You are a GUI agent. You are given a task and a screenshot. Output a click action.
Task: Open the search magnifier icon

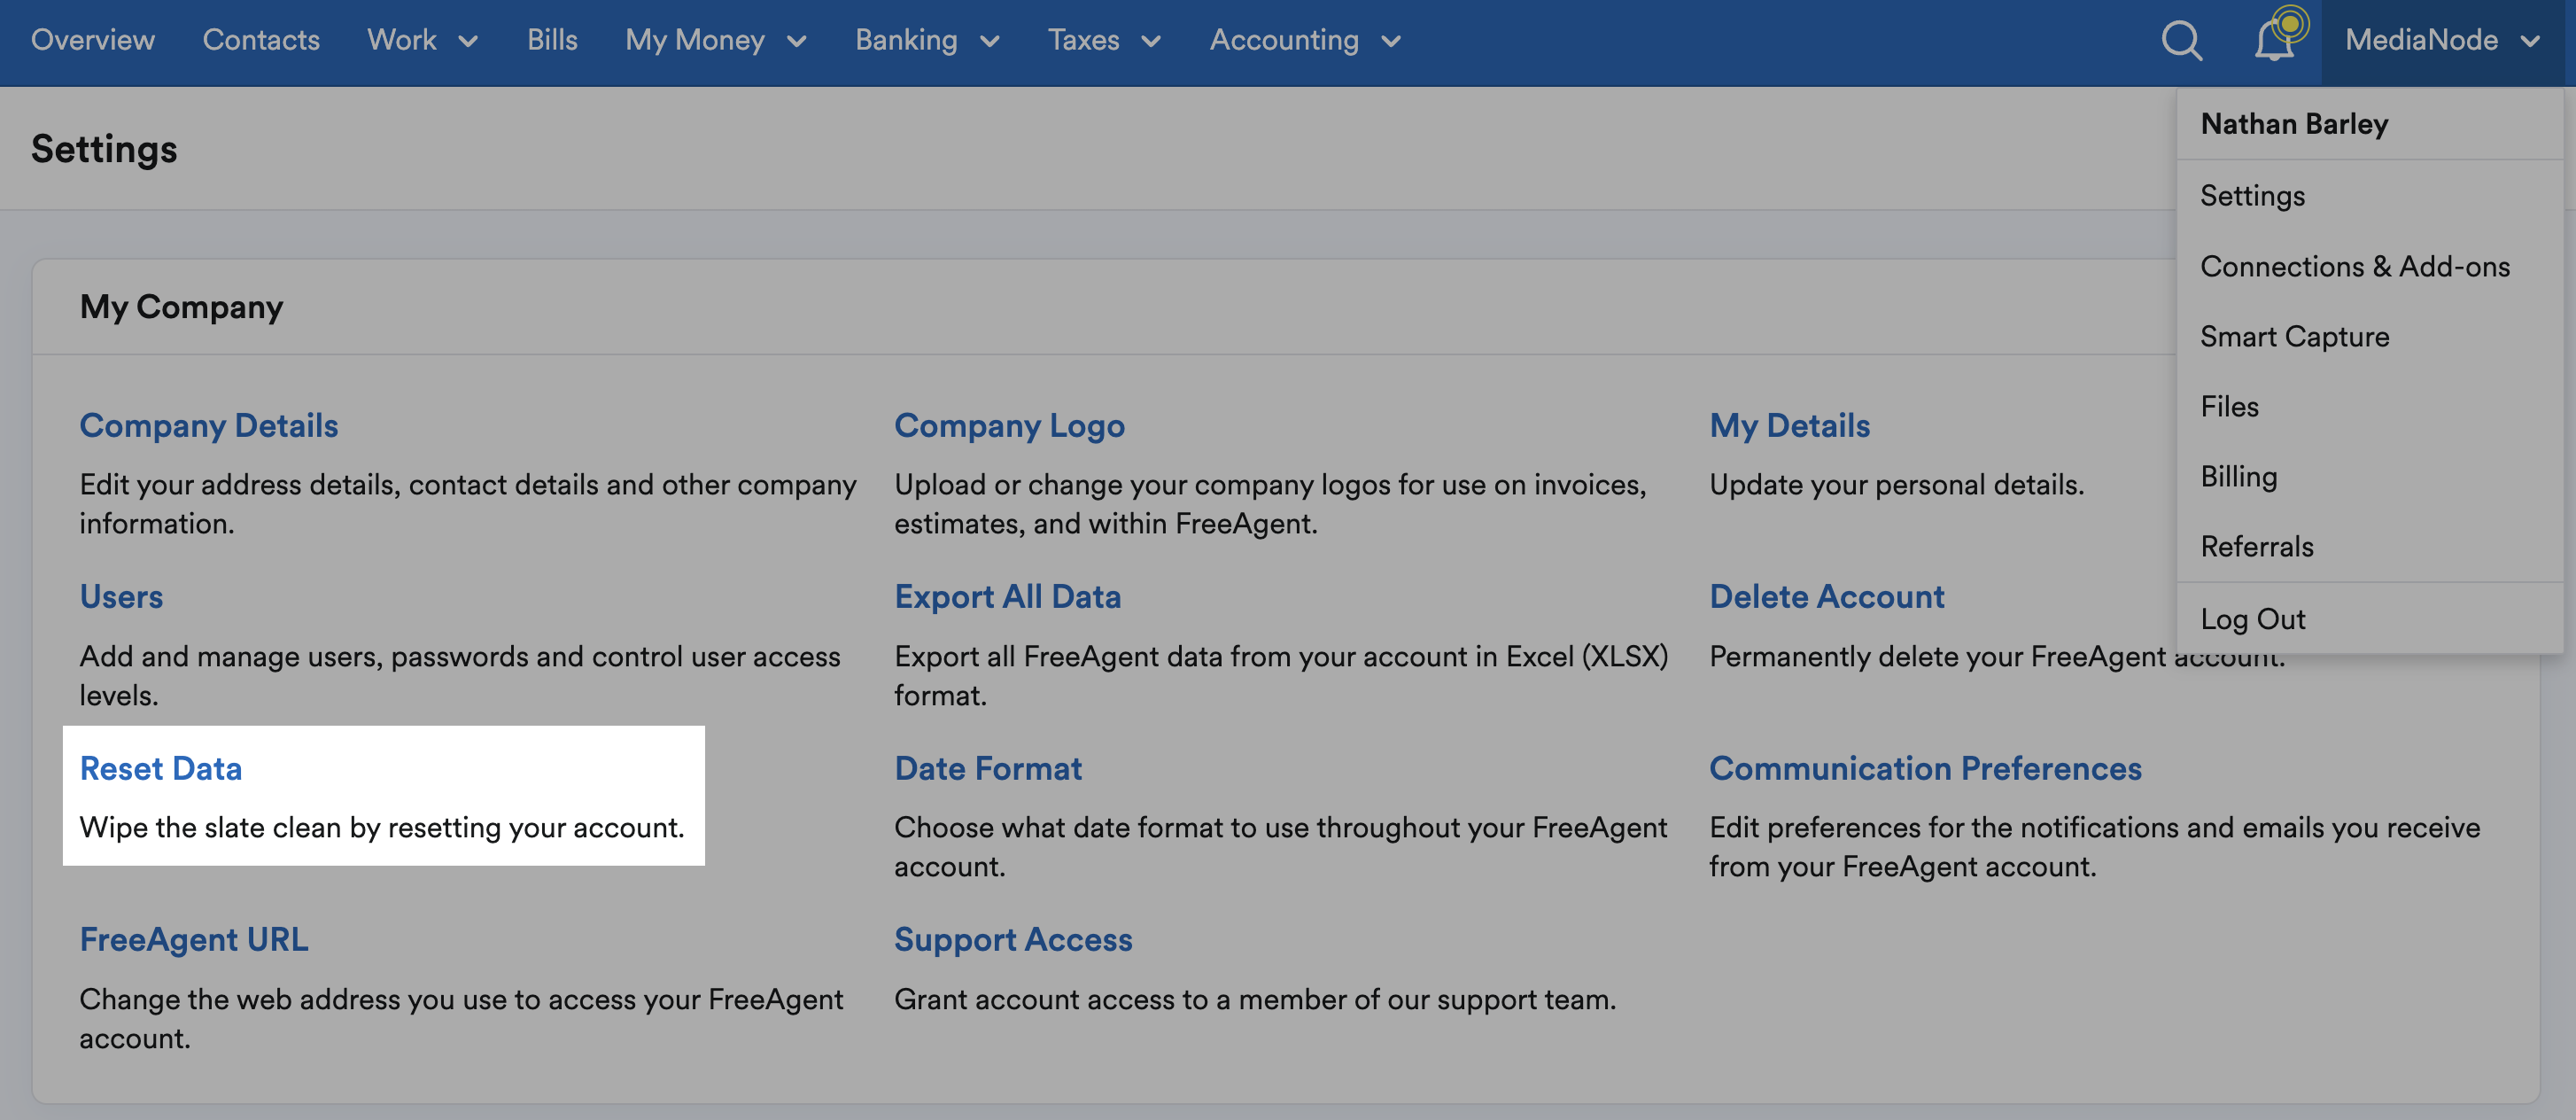(x=2181, y=41)
